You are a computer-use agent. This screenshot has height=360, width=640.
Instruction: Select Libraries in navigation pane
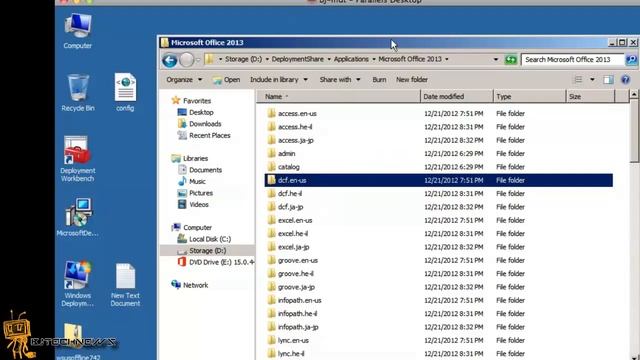coord(190,158)
